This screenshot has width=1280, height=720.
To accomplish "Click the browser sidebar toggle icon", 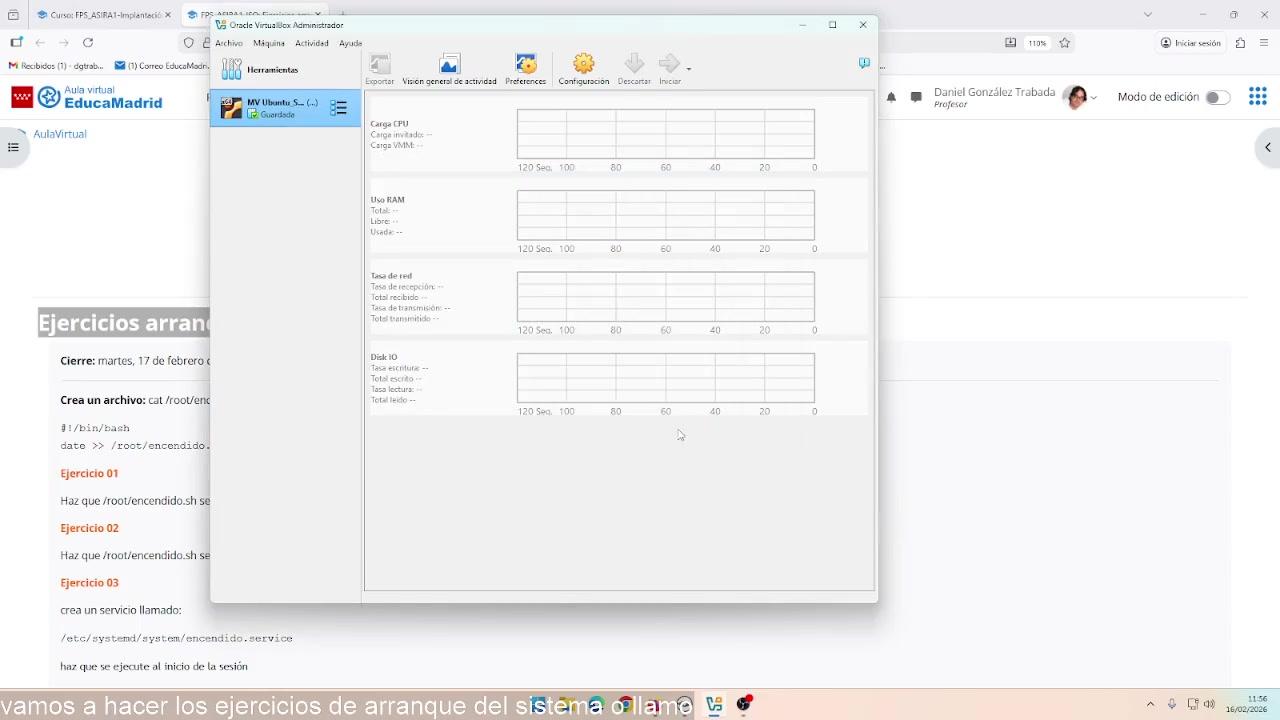I will coord(16,43).
